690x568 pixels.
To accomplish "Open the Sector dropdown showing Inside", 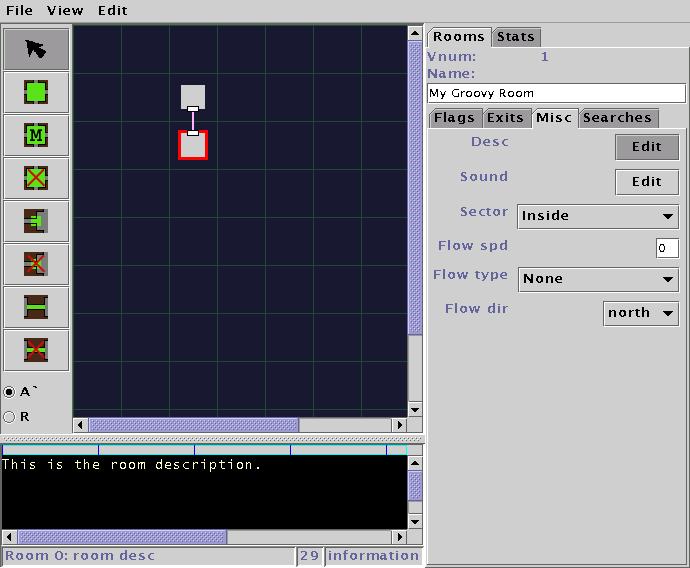I will tap(598, 216).
